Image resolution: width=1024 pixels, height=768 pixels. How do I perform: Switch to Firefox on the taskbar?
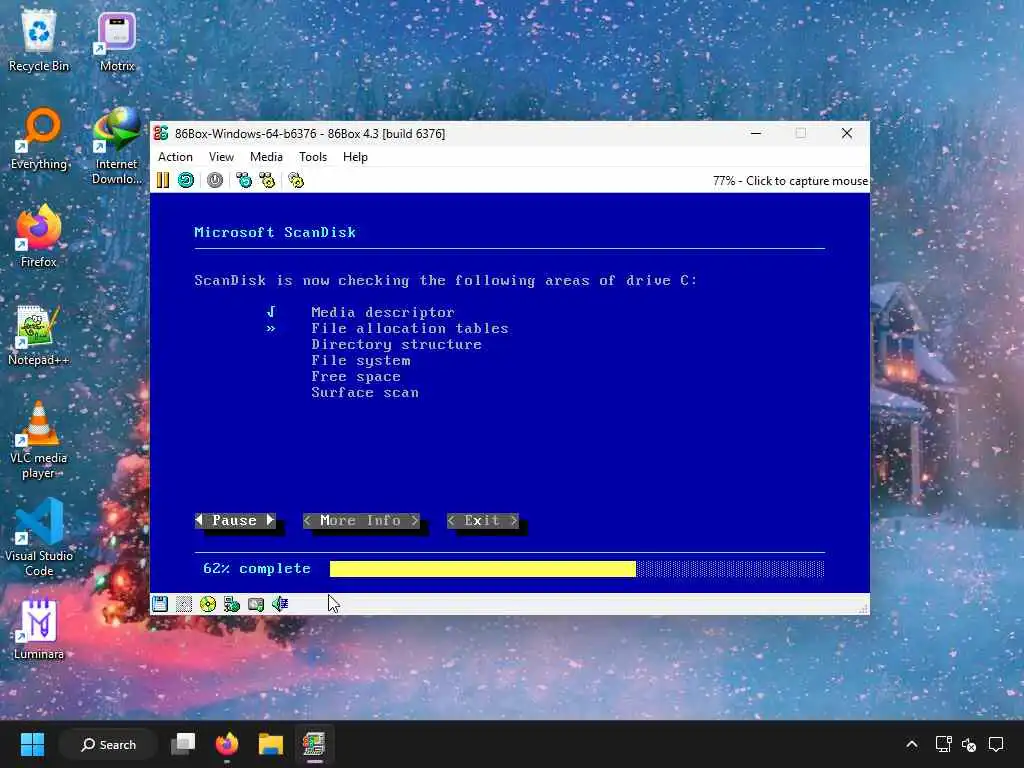pos(227,744)
